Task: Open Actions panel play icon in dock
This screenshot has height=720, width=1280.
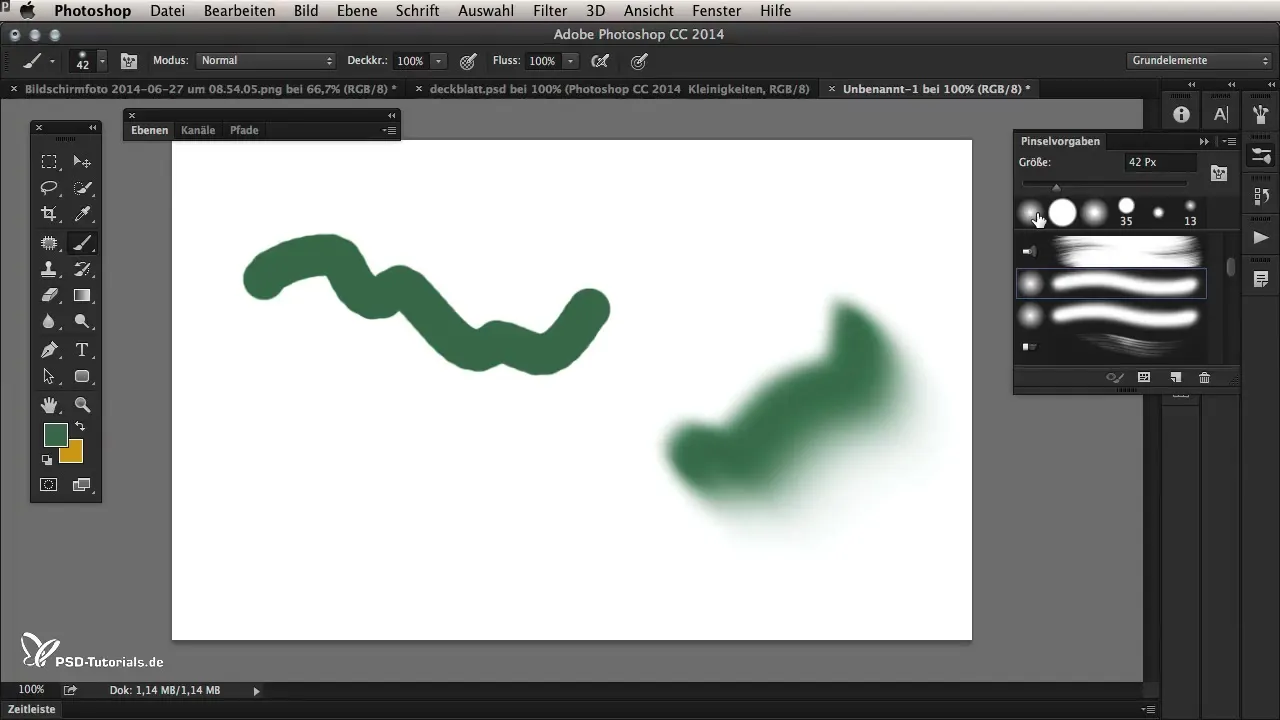Action: click(1261, 238)
